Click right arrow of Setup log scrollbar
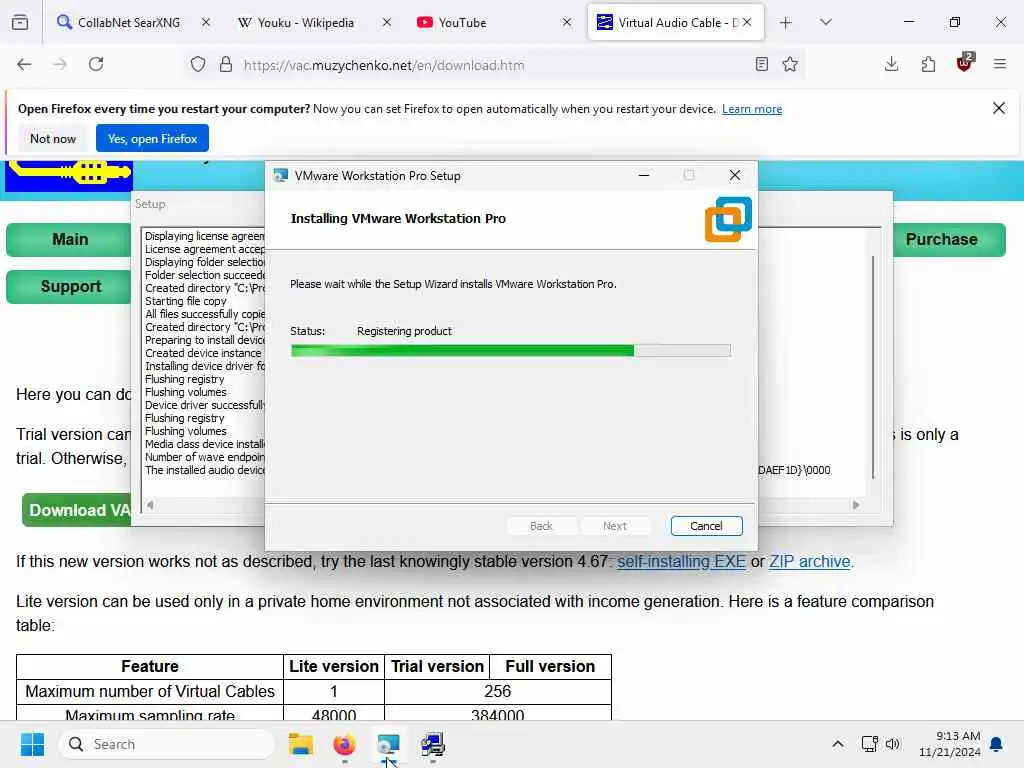 click(856, 505)
